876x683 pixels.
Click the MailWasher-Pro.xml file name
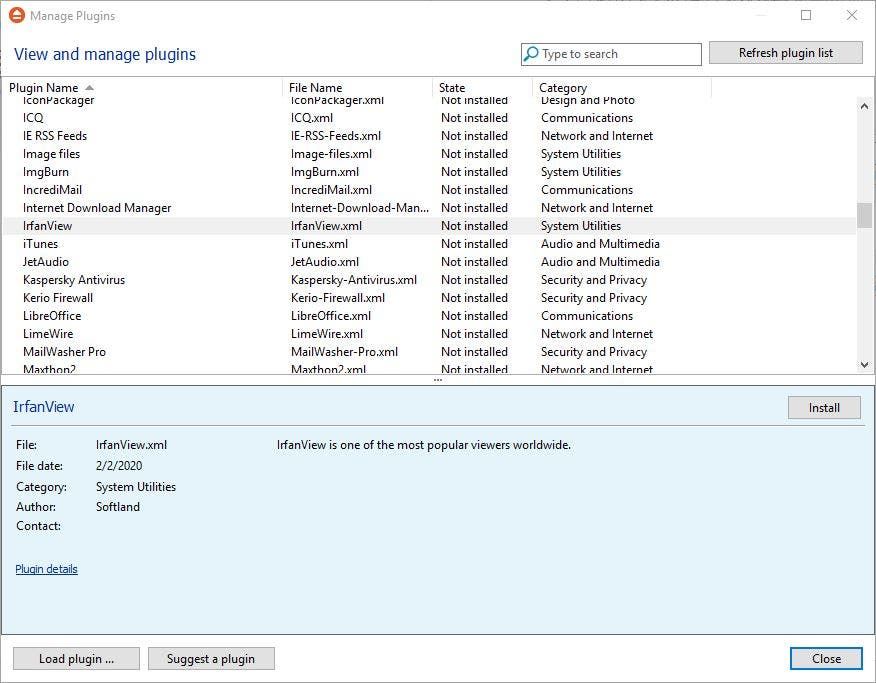[344, 352]
